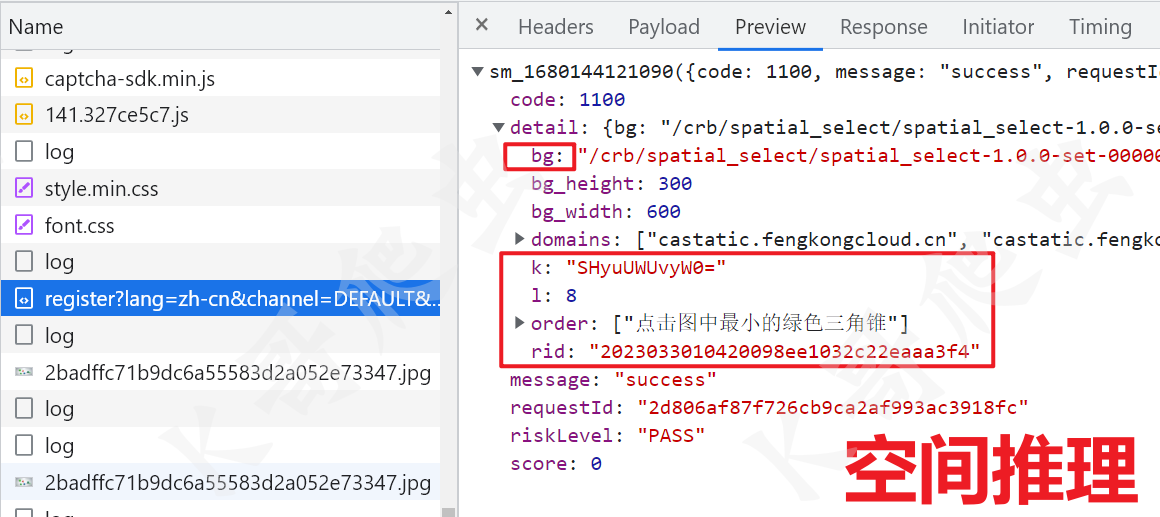The height and width of the screenshot is (517, 1160).
Task: Switch to the Initiator tab
Action: [x=998, y=27]
